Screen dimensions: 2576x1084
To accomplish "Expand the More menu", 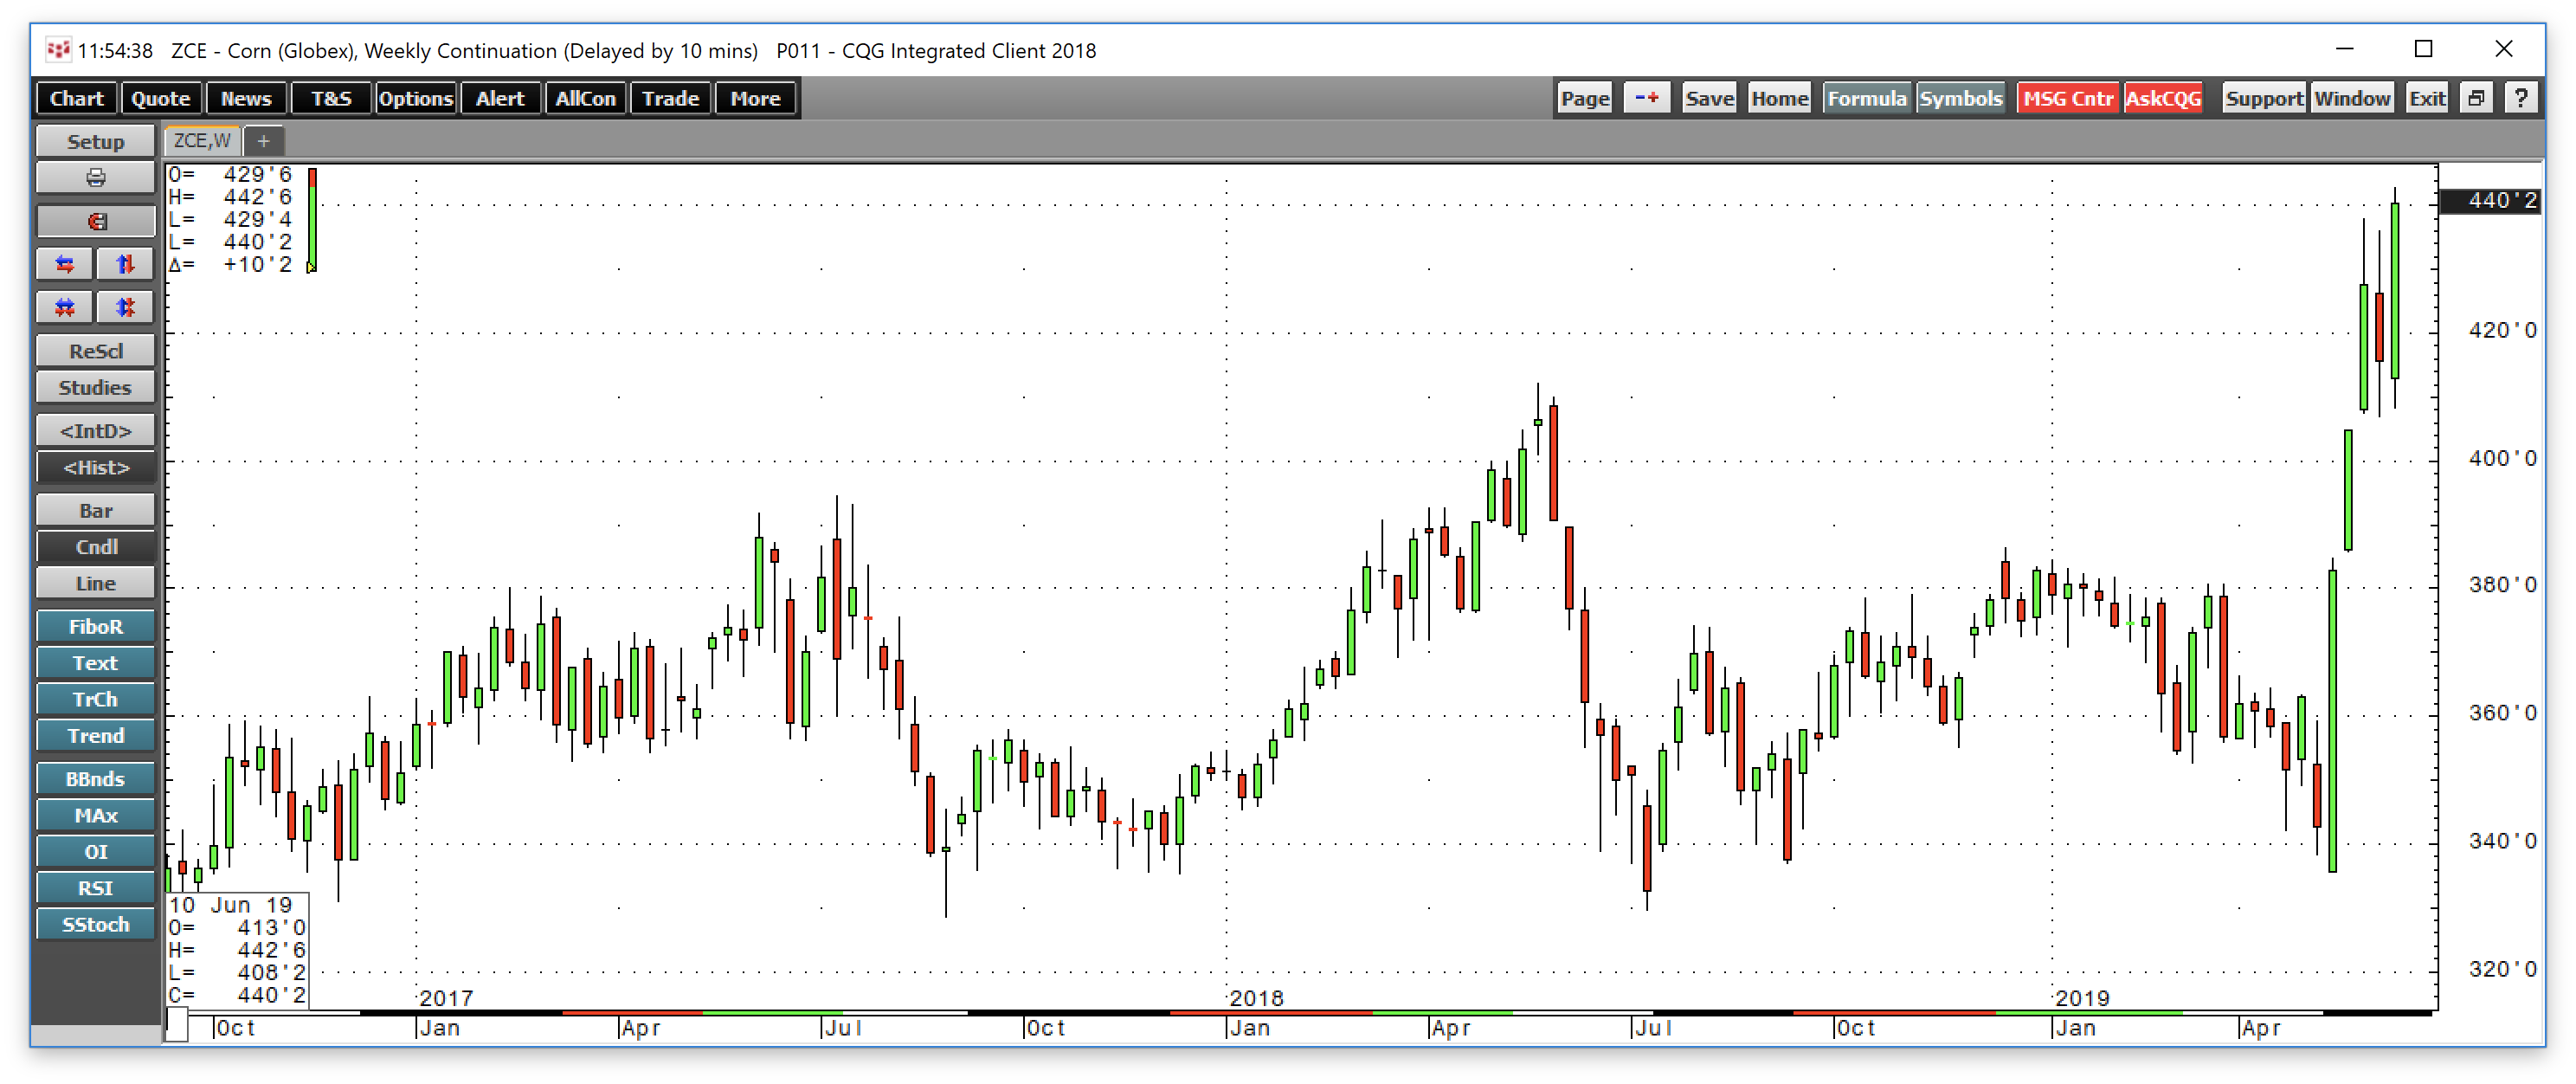I will click(755, 98).
